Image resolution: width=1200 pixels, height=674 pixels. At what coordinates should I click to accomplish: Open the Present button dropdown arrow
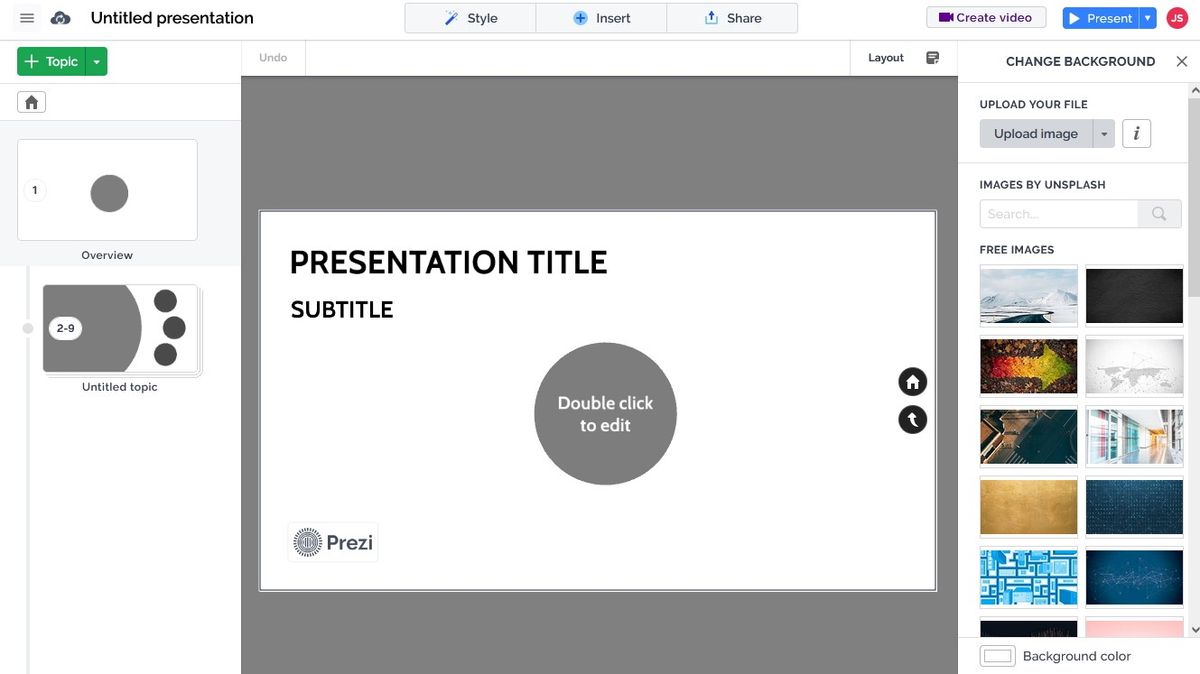point(1146,17)
